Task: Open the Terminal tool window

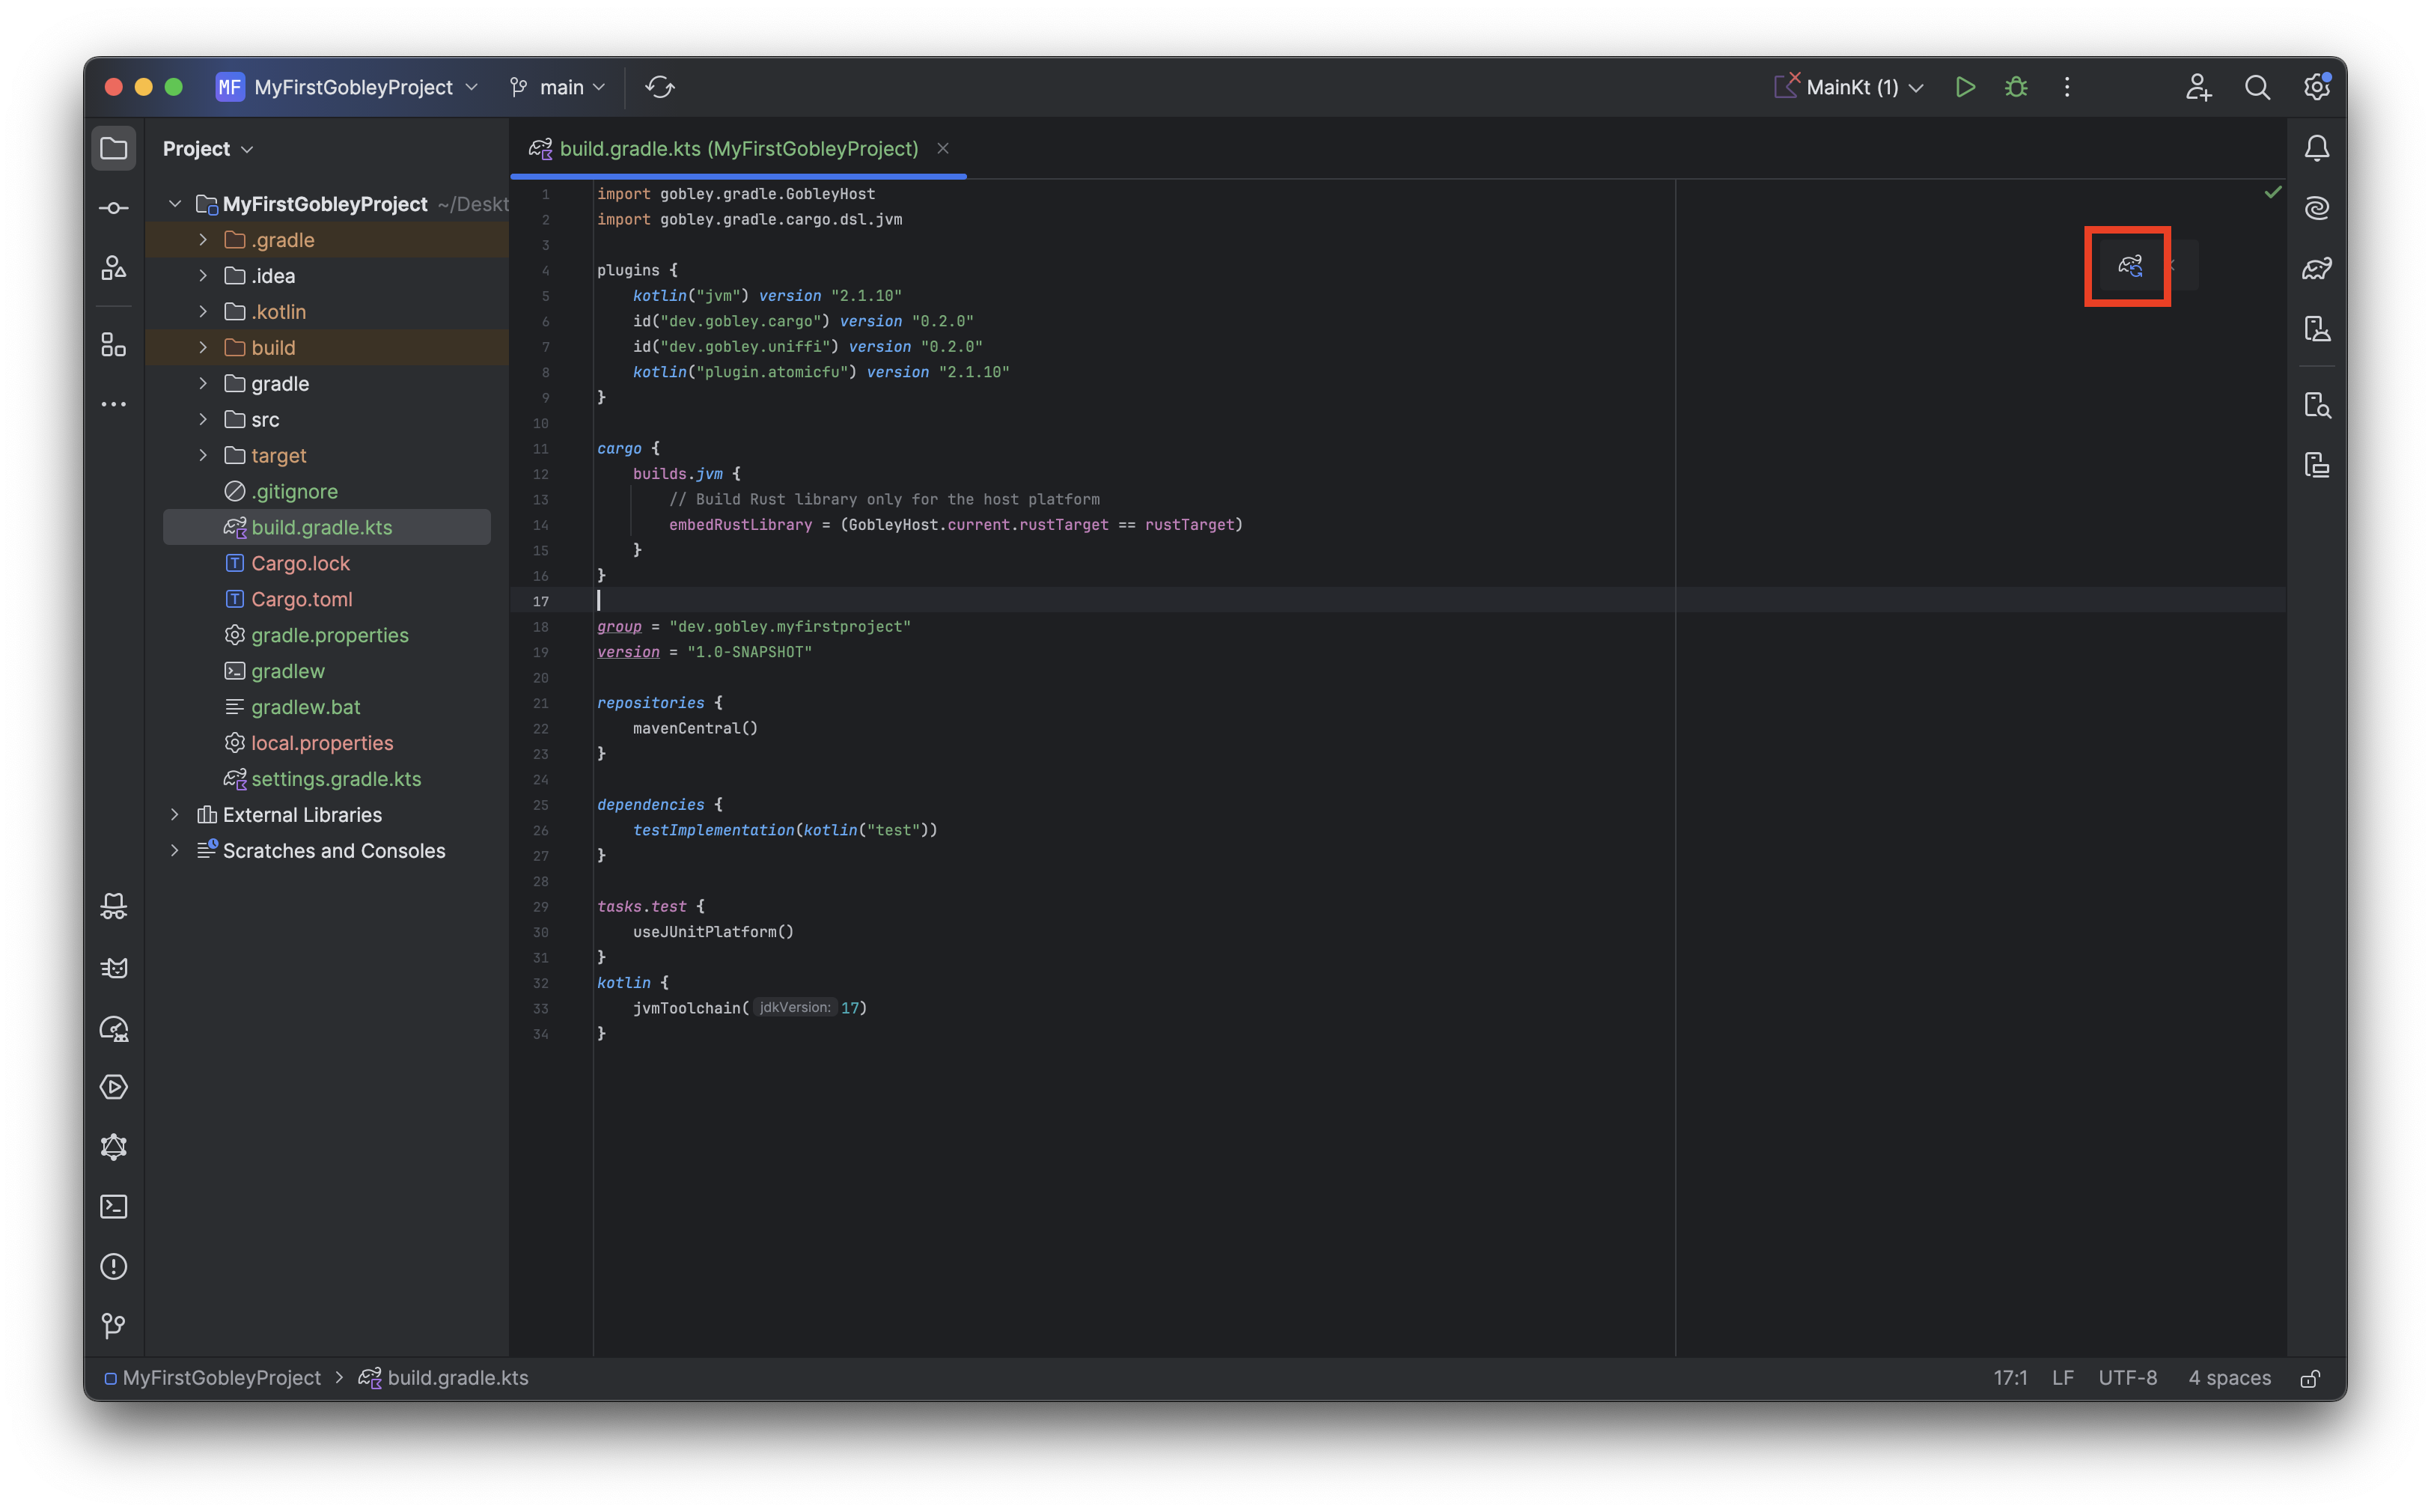Action: pos(114,1207)
